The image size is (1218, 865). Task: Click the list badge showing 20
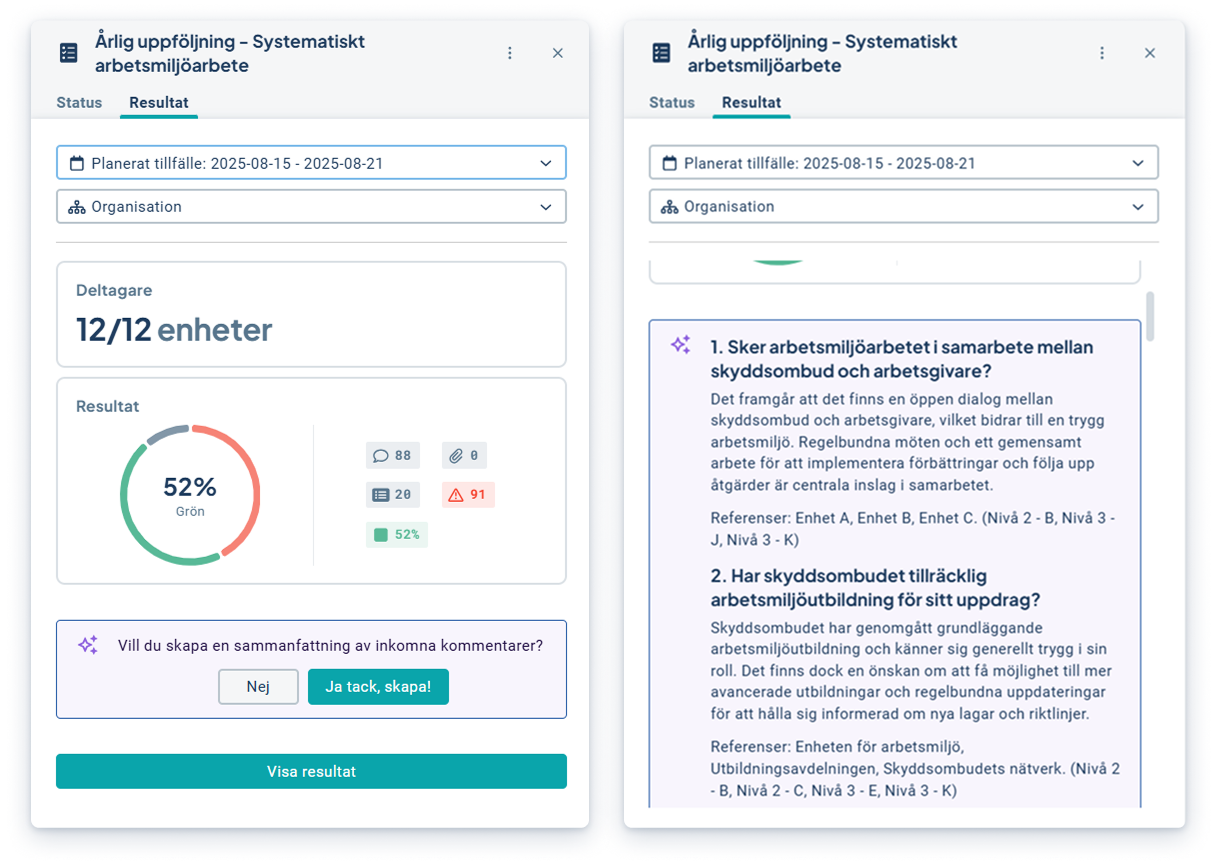coord(393,494)
